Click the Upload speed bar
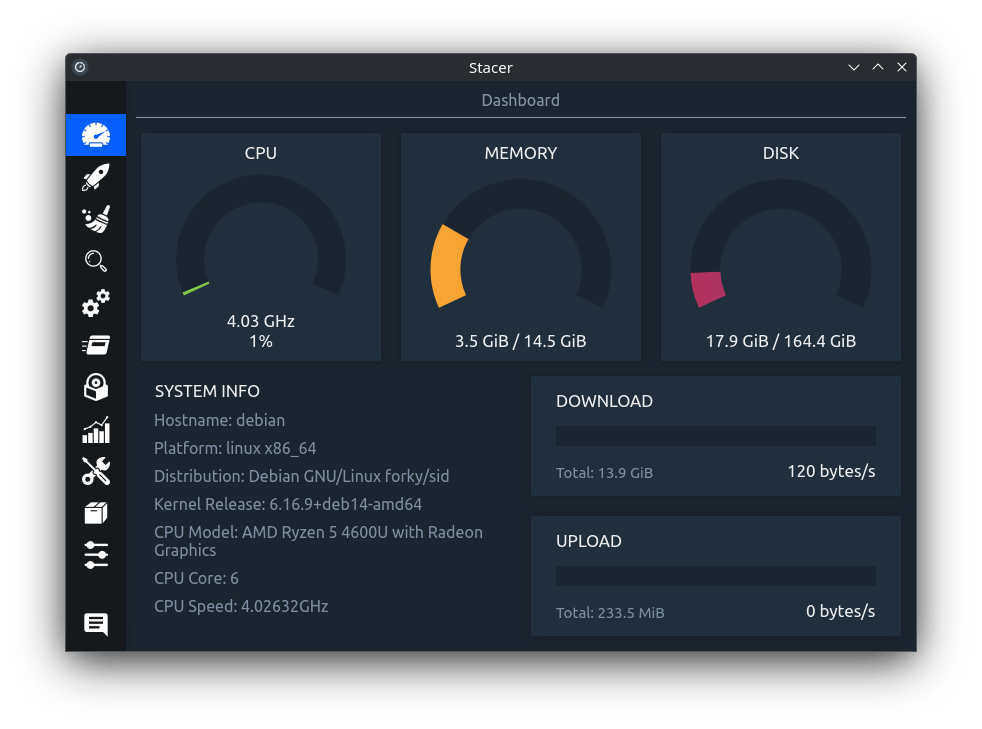 point(716,576)
